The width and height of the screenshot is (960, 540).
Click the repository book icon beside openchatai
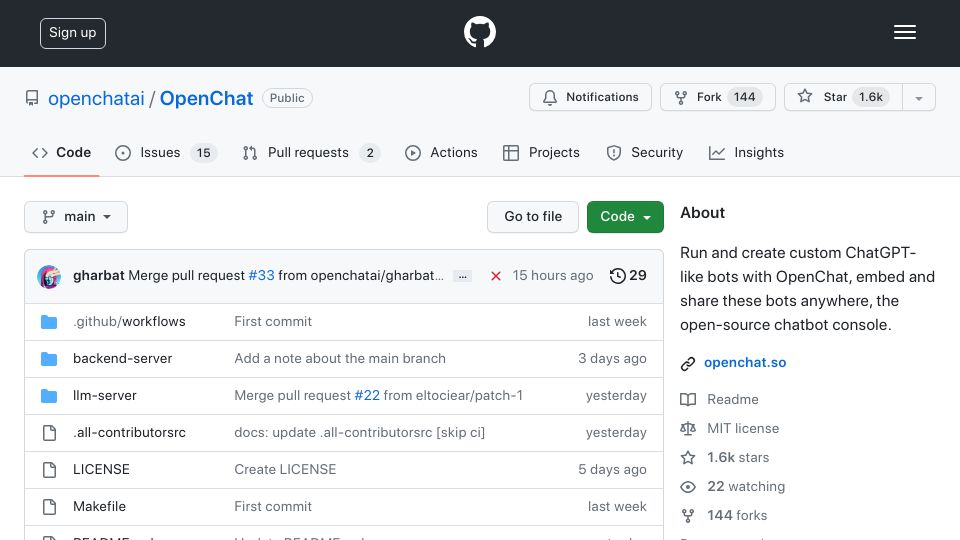point(32,98)
